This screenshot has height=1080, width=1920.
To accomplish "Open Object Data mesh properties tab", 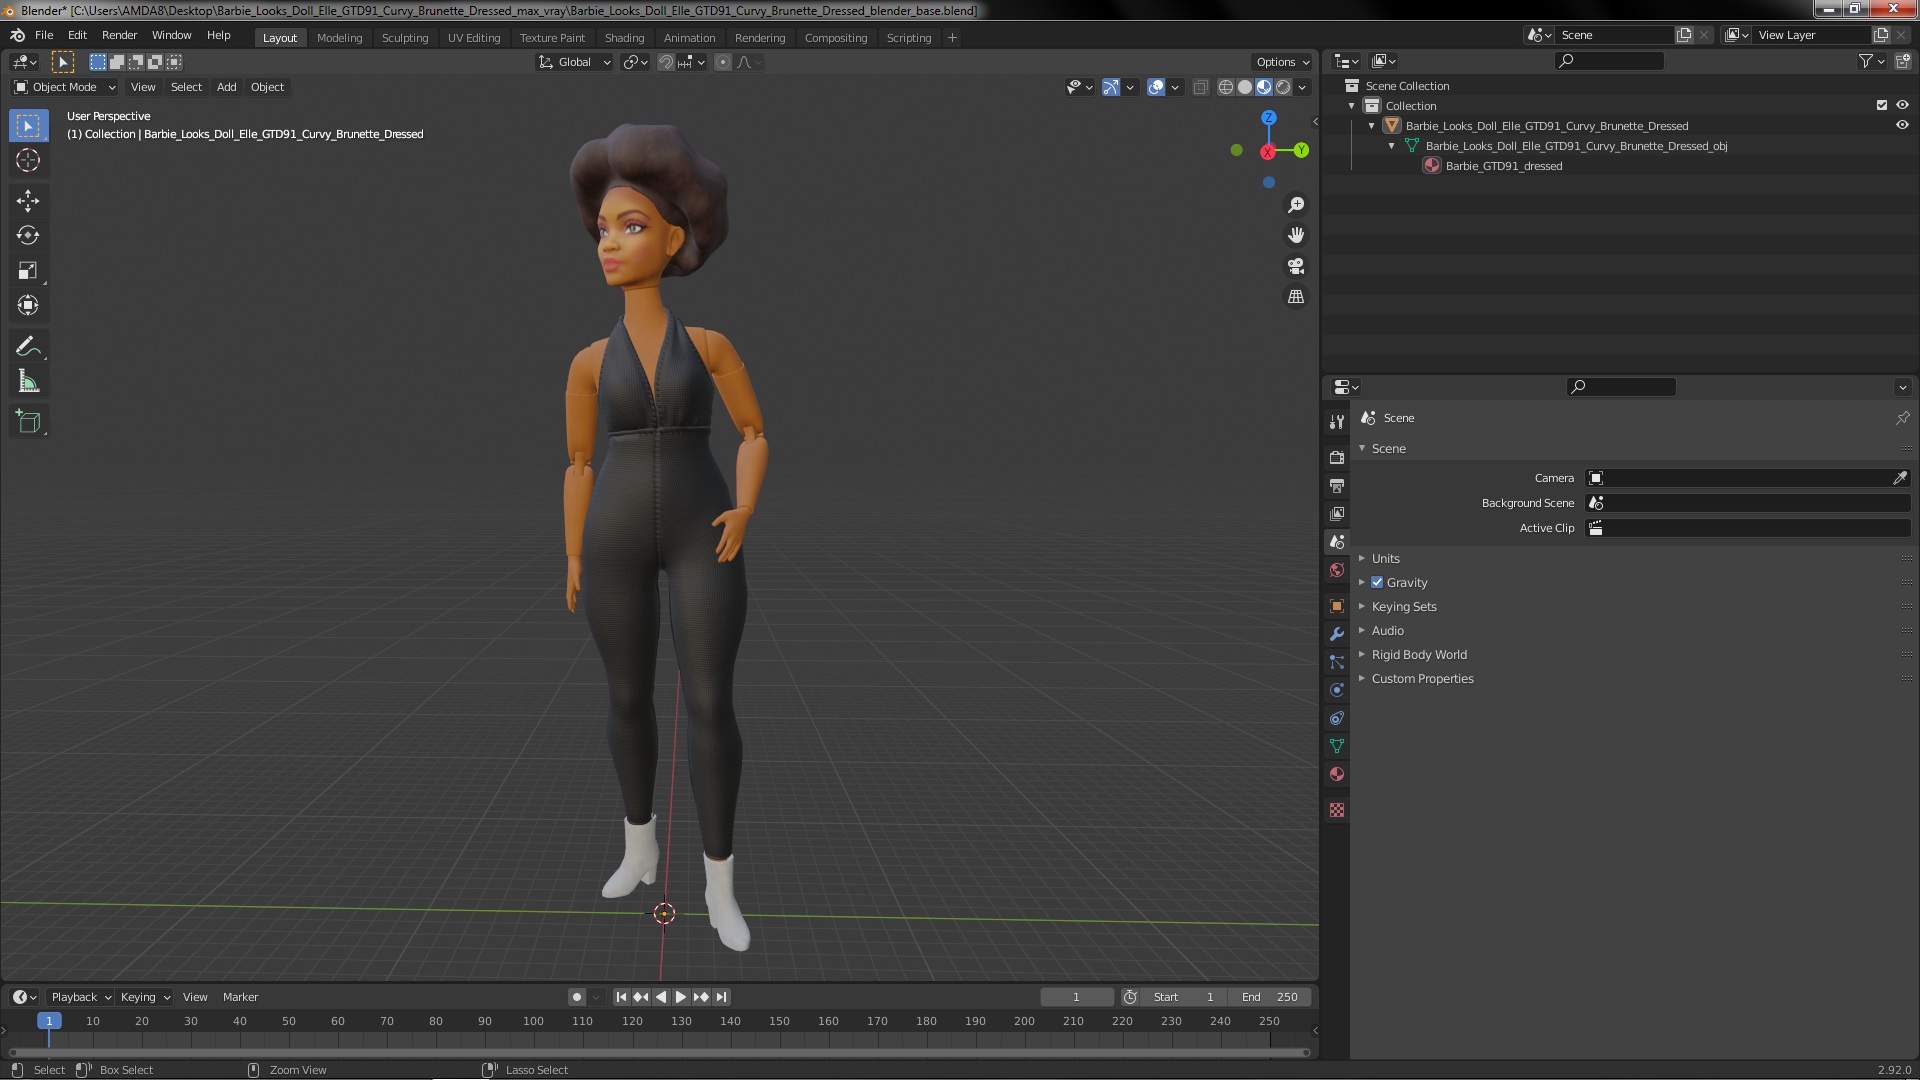I will (1337, 746).
